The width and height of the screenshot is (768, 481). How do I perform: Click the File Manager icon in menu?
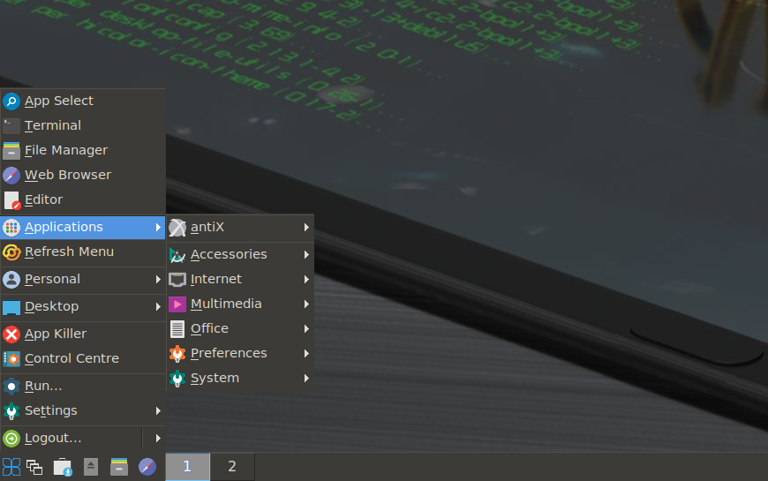11,150
